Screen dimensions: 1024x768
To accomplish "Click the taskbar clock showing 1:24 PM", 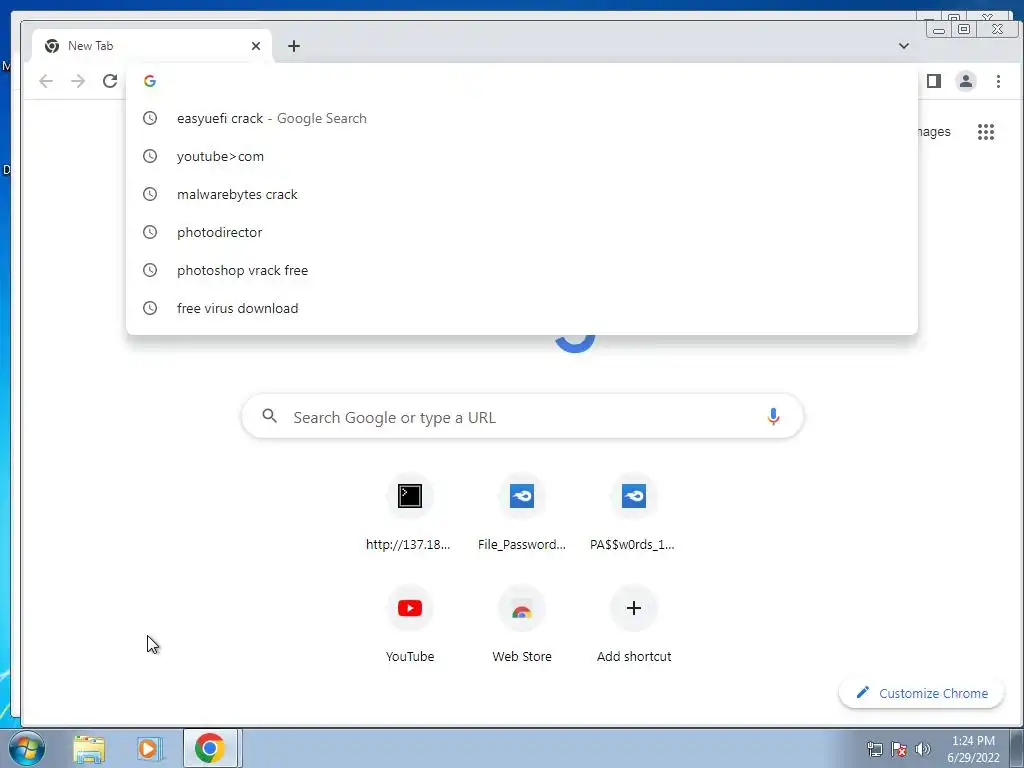I will click(973, 748).
